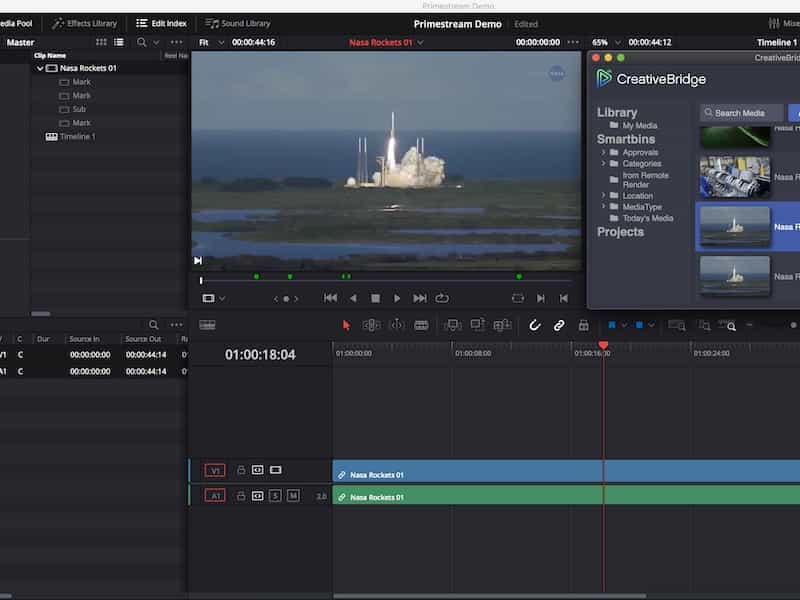Toggle timeline snapping magnet icon
The image size is (800, 600).
pos(534,325)
